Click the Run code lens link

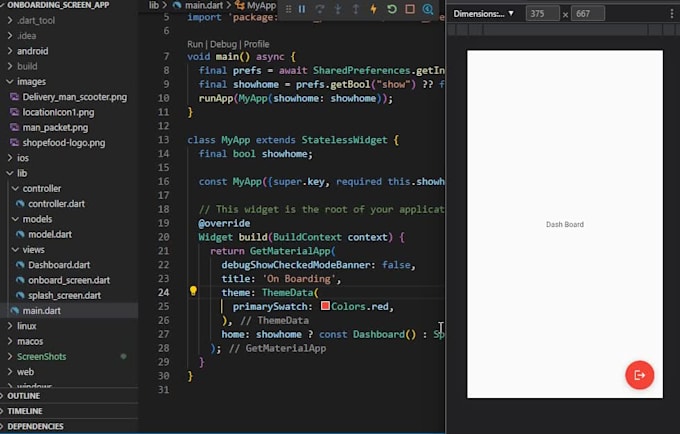coord(195,44)
